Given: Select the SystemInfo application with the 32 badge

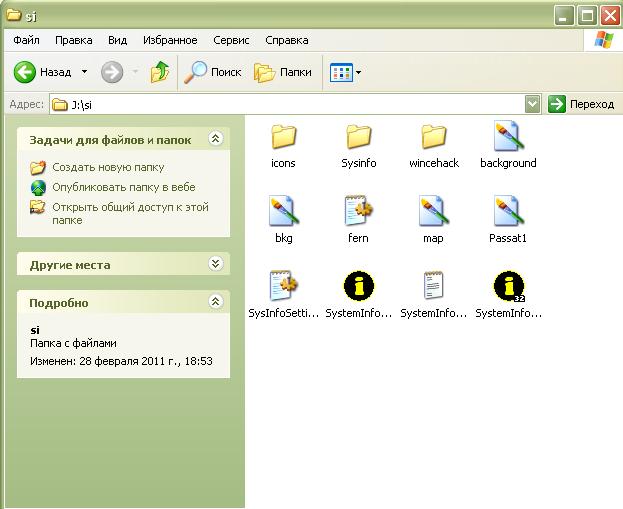Looking at the screenshot, I should 509,295.
